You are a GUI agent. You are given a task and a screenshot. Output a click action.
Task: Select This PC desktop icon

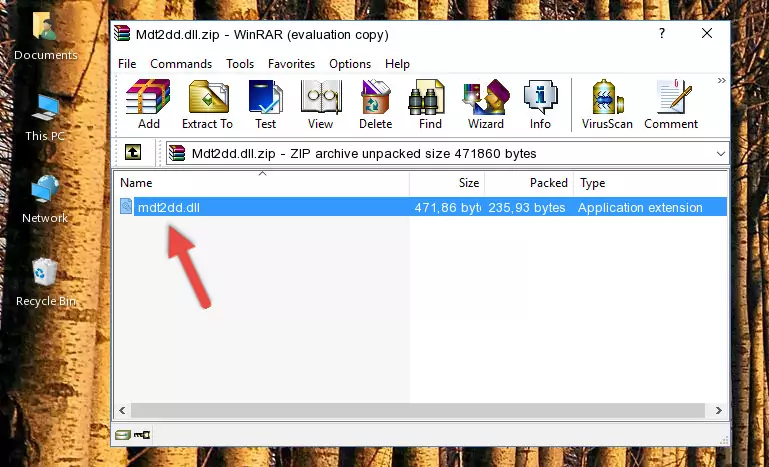pyautogui.click(x=45, y=118)
